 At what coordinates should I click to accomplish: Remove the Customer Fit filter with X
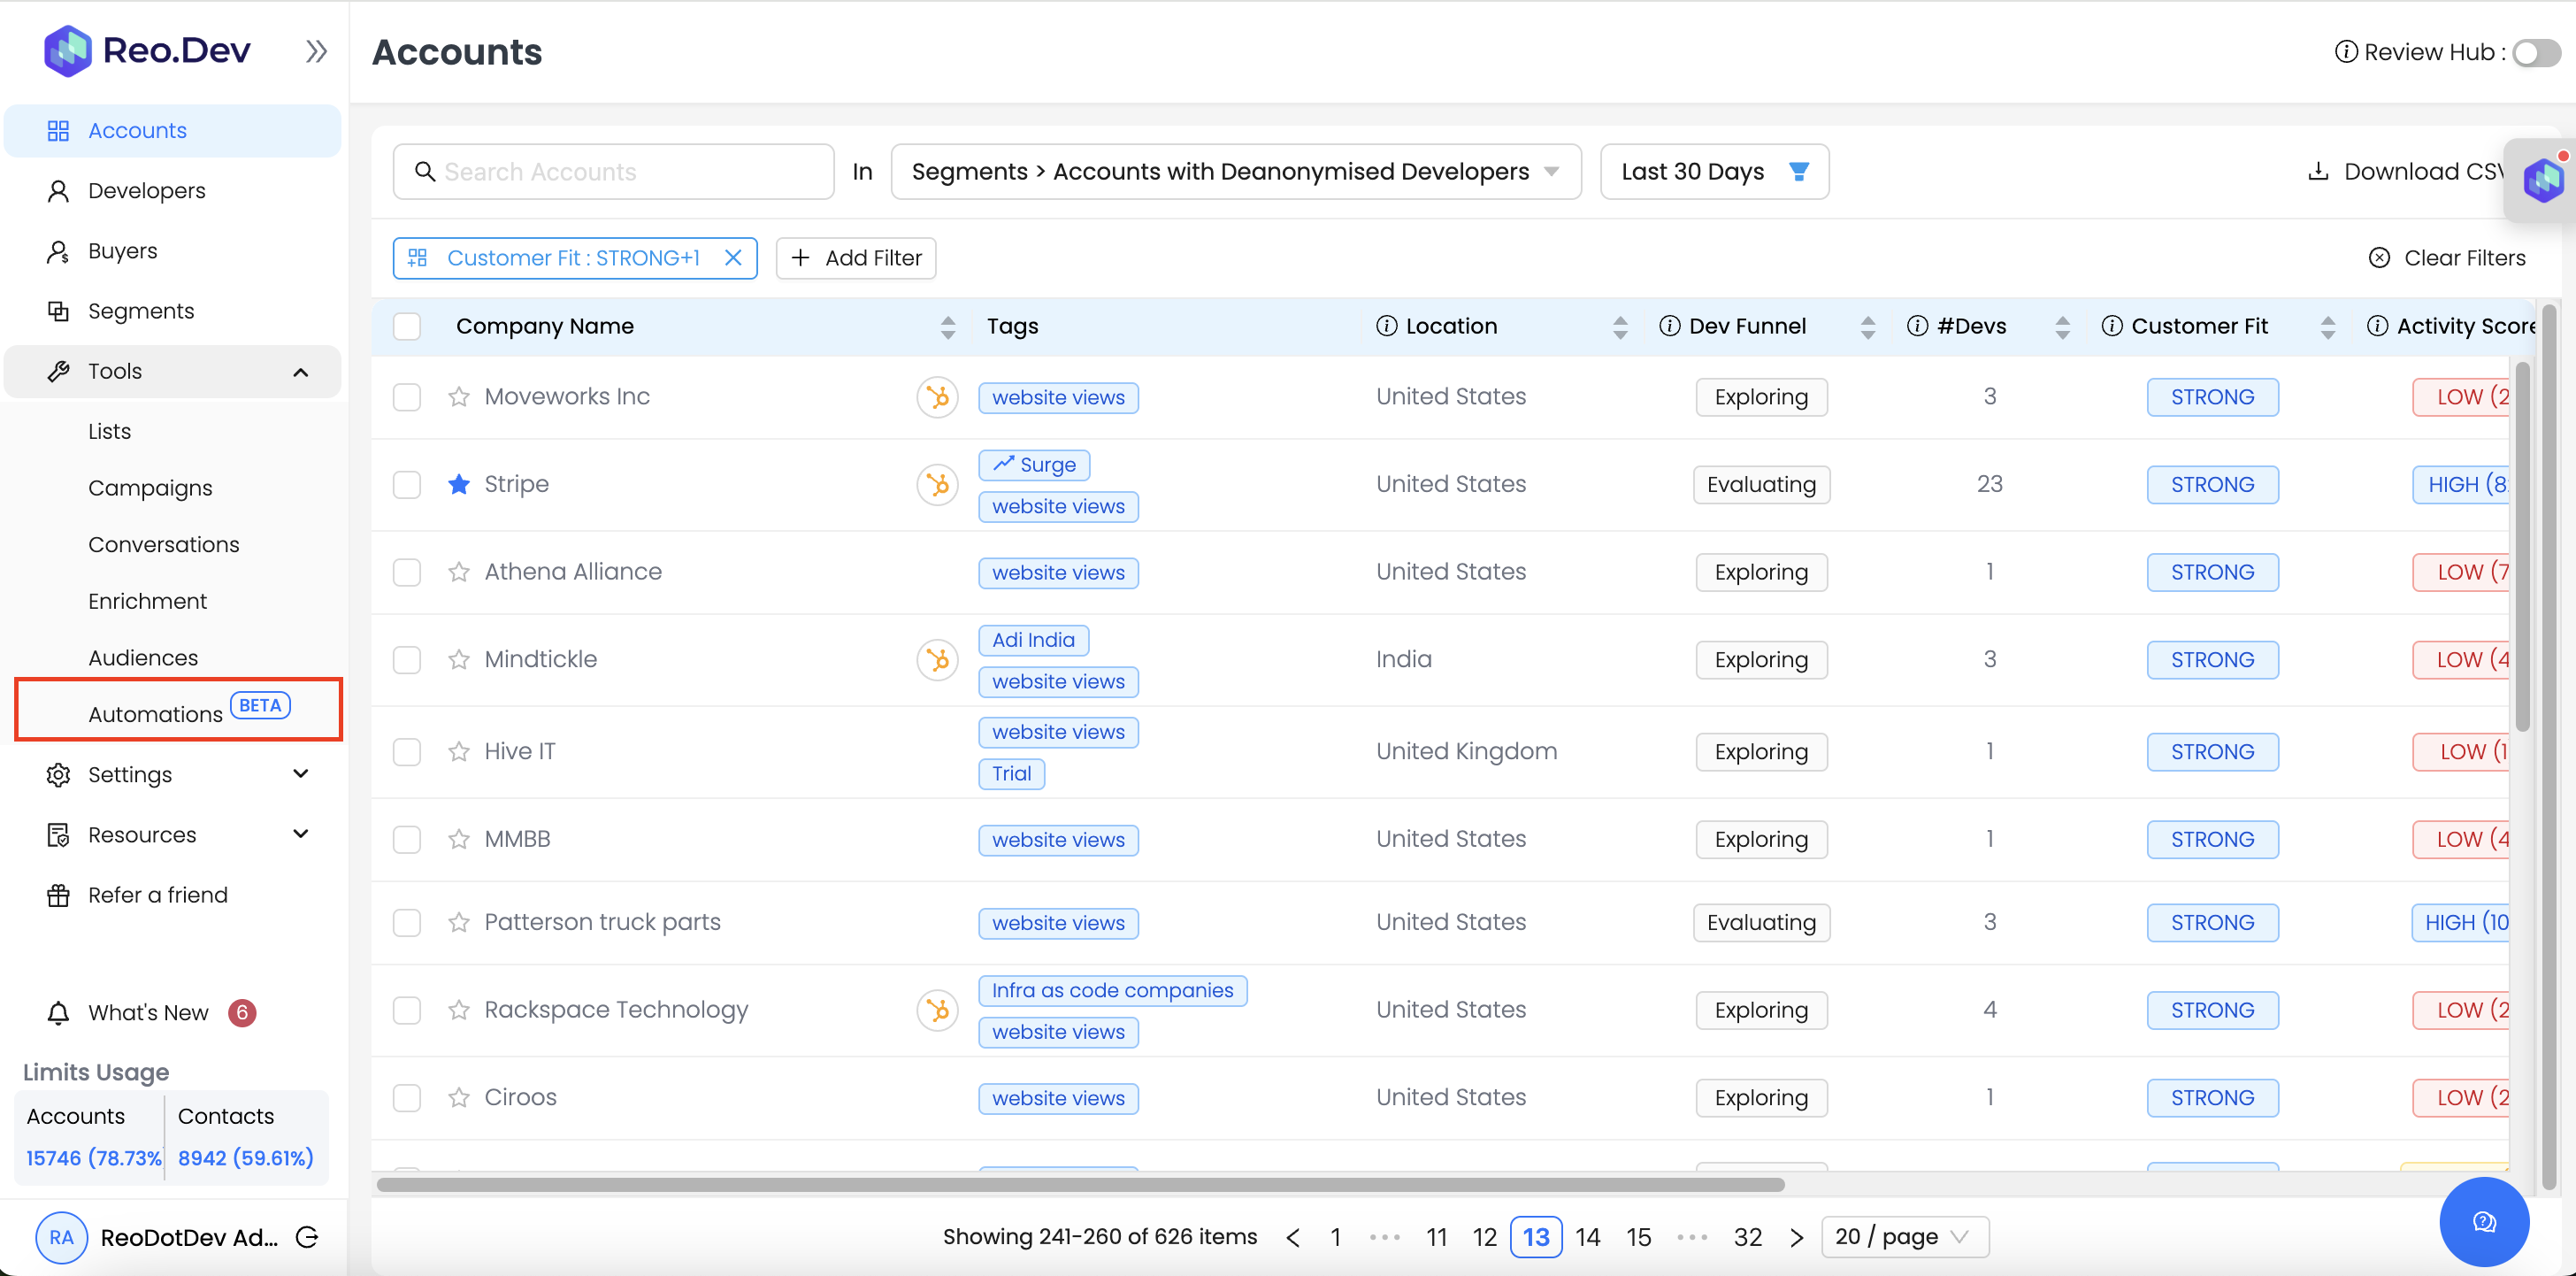[x=733, y=258]
